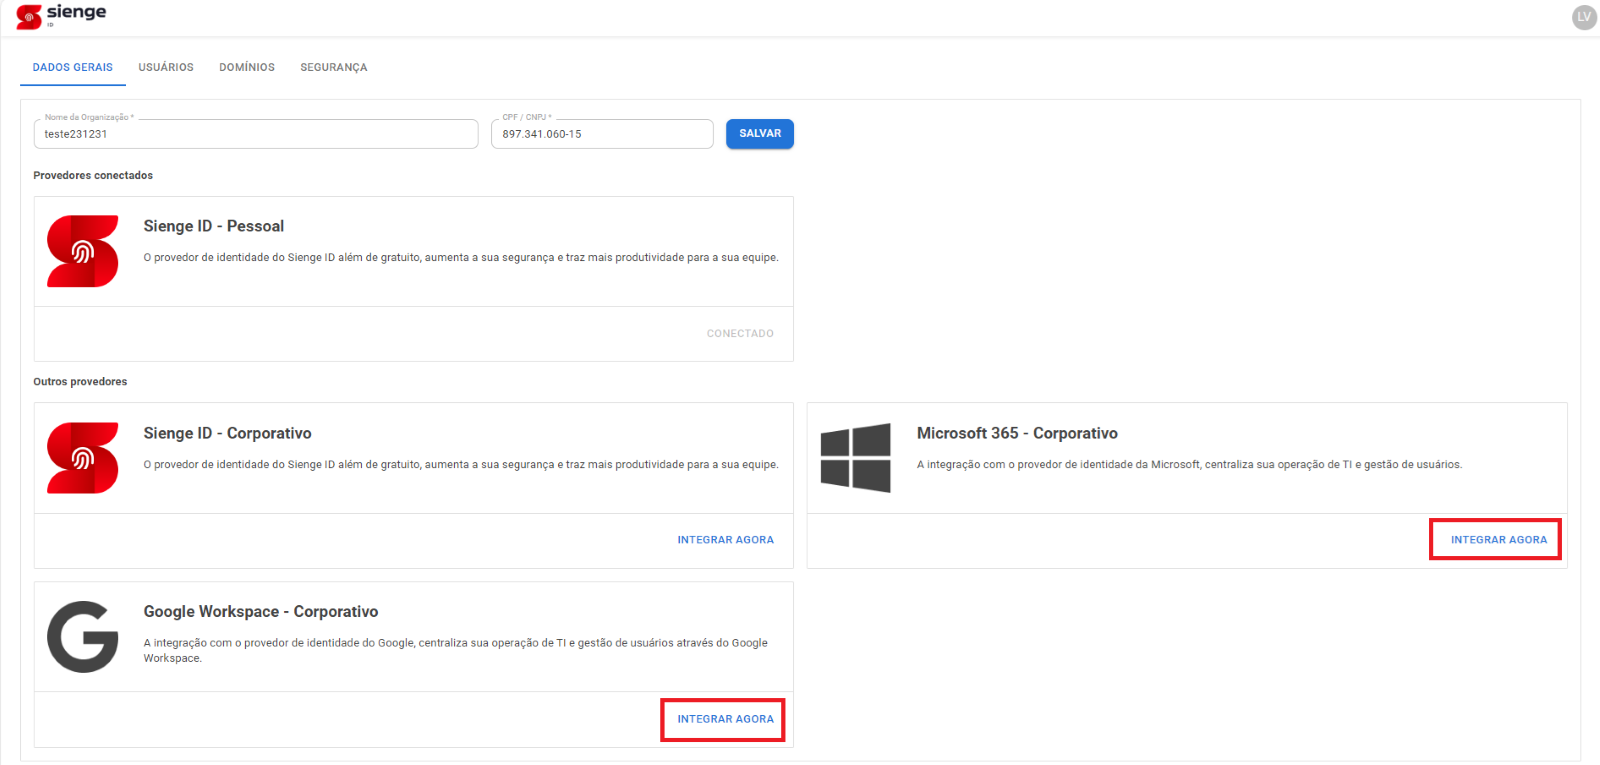This screenshot has height=765, width=1600.
Task: Click the disabled Conectado label
Action: pos(740,334)
